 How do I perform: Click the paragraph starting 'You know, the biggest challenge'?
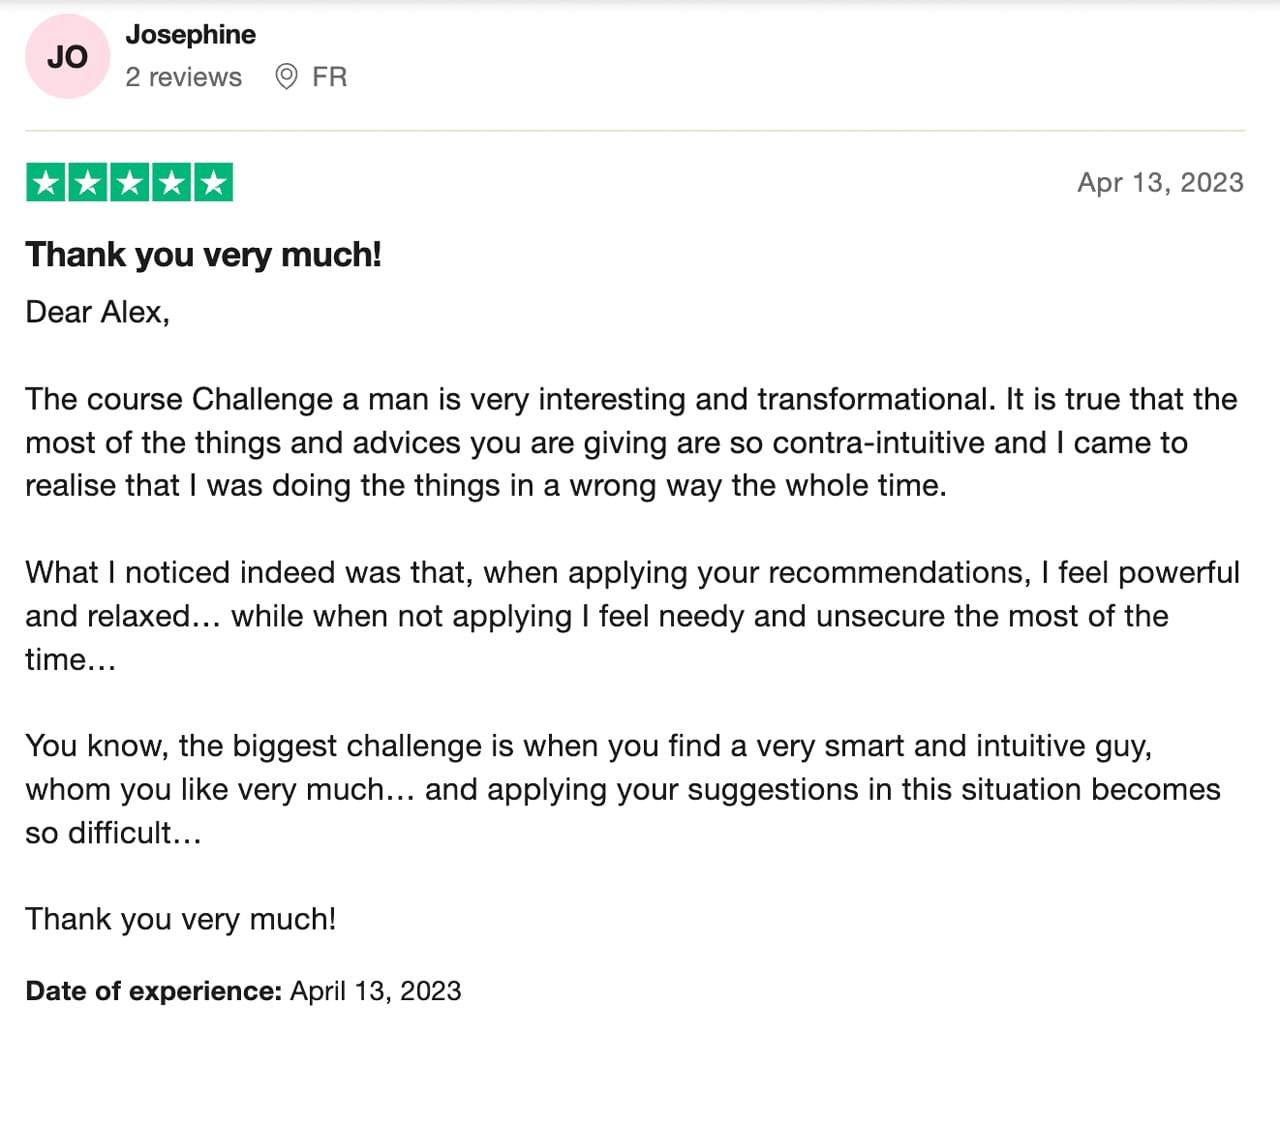(623, 789)
